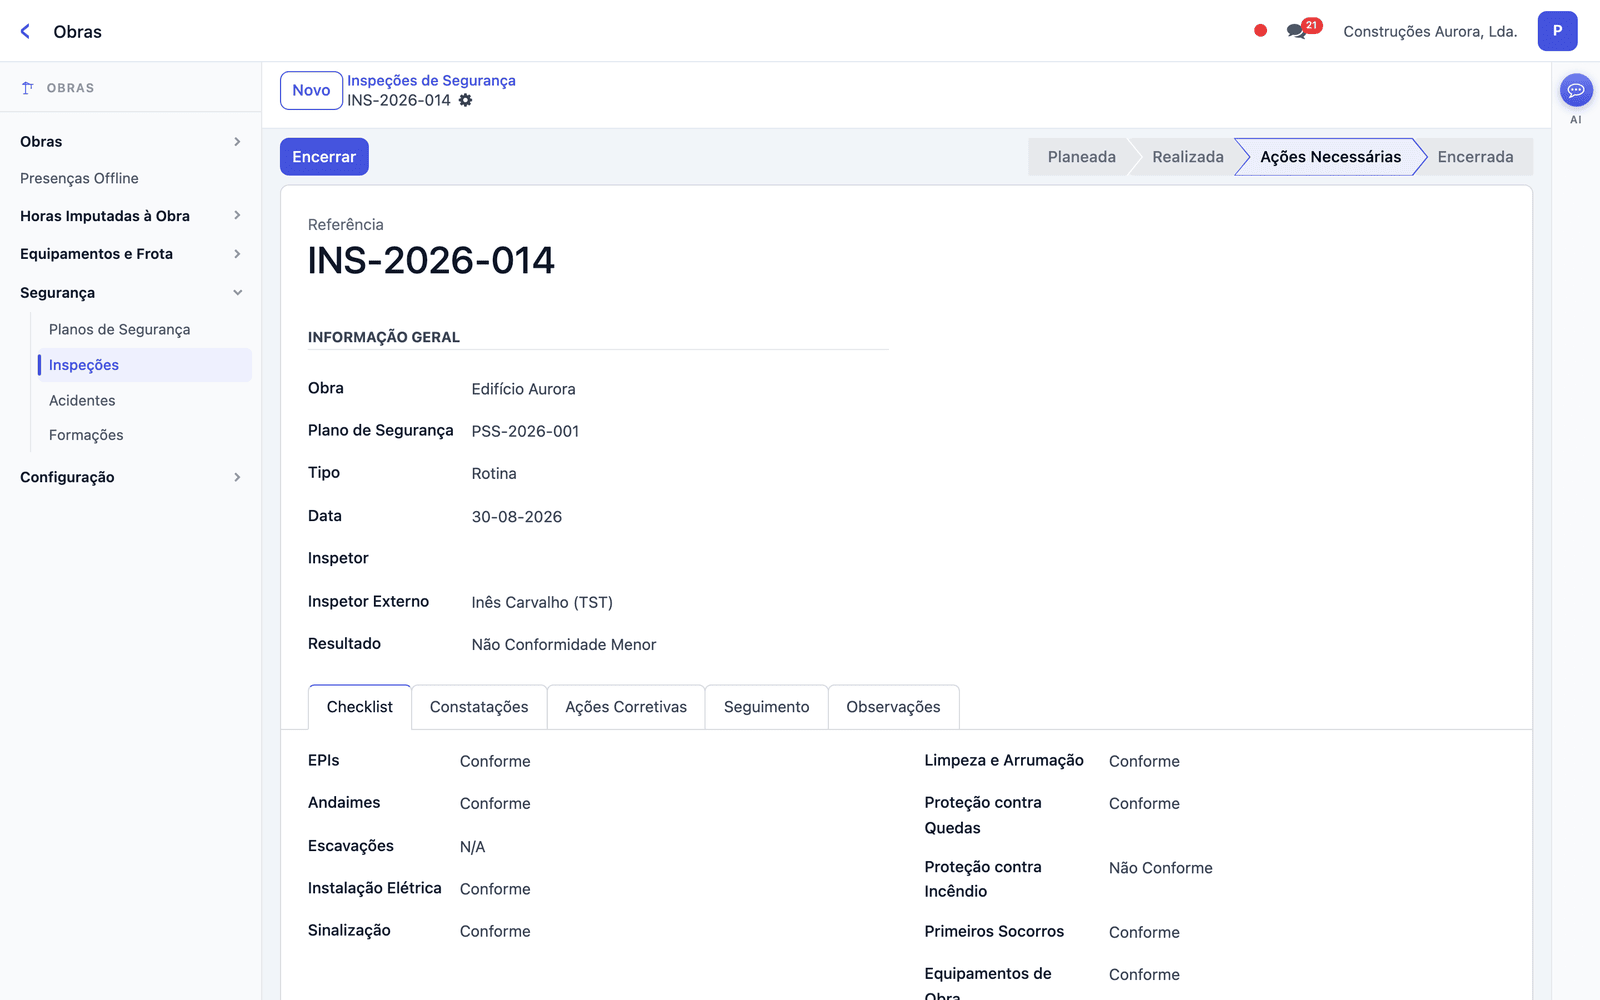Set status to Planeada
This screenshot has width=1600, height=1000.
[x=1081, y=157]
